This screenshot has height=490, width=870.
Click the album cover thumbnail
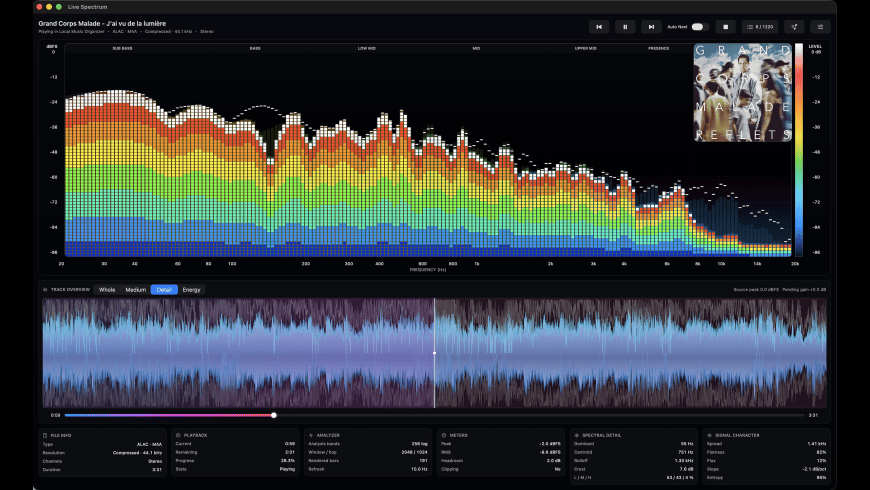(742, 93)
